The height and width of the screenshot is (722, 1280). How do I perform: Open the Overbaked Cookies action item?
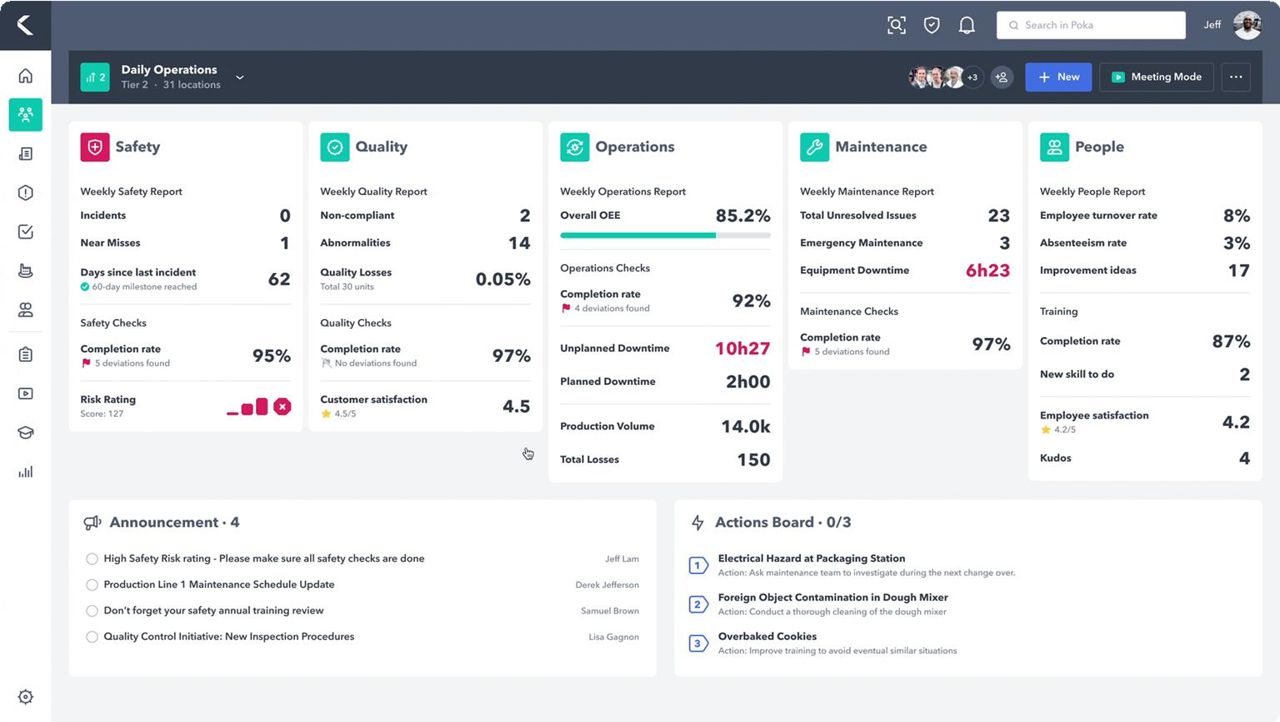(767, 637)
